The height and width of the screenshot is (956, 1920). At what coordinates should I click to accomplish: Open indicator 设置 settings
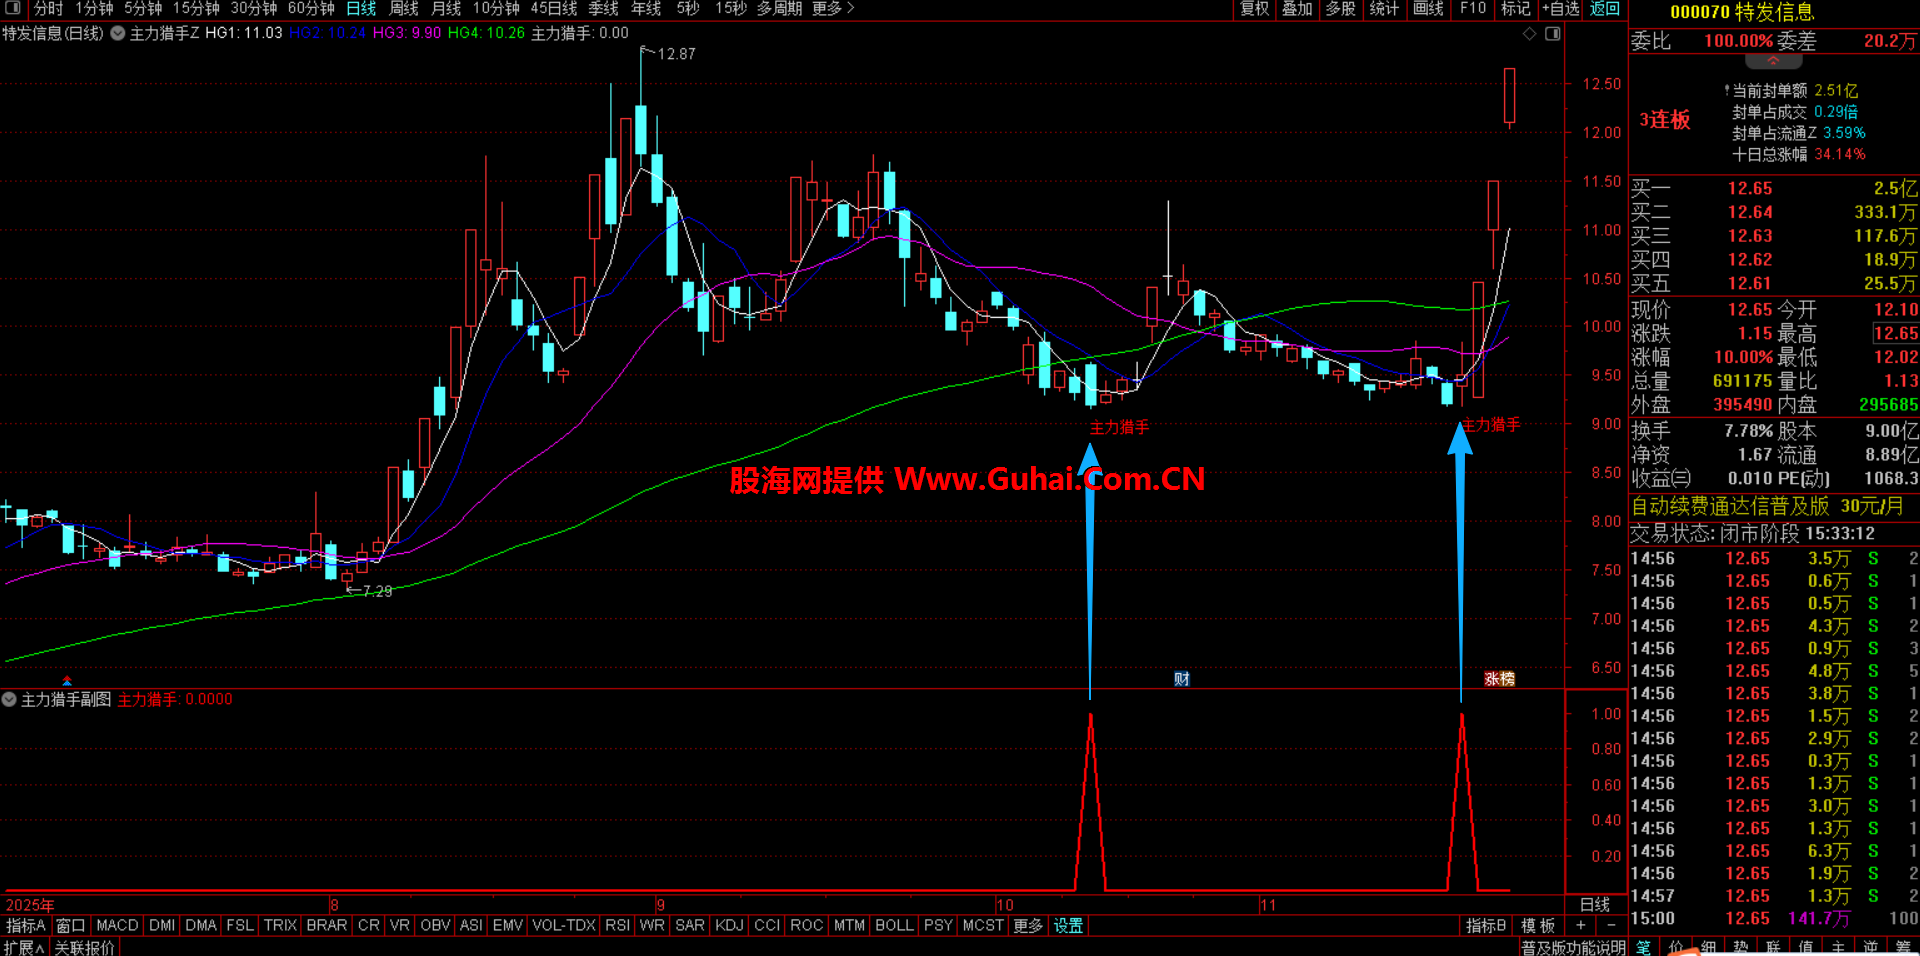[1068, 926]
